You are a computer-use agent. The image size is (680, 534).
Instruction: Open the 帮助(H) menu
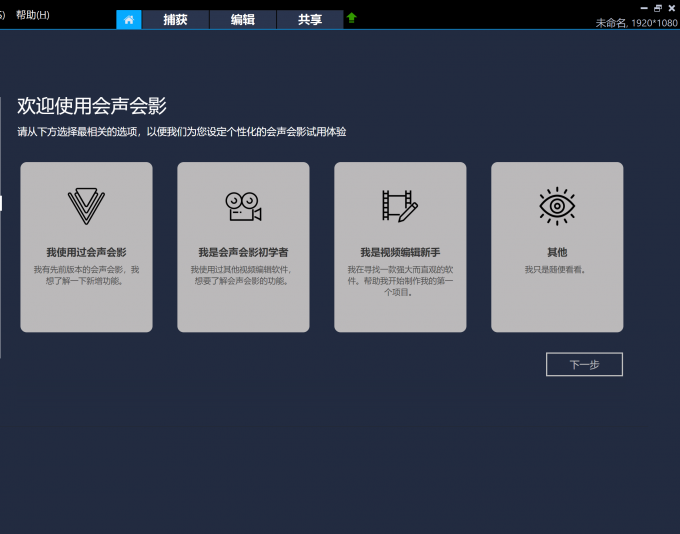[33, 15]
